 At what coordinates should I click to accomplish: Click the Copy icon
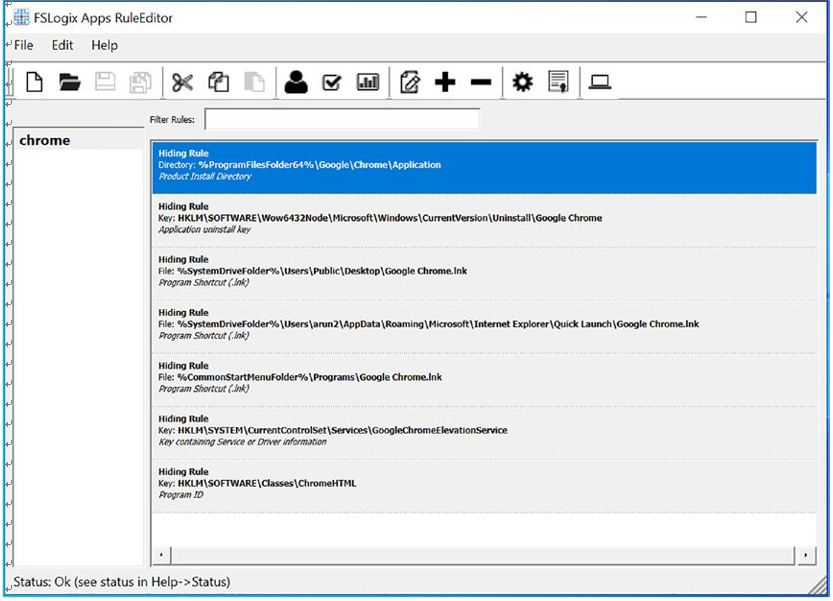pyautogui.click(x=218, y=82)
